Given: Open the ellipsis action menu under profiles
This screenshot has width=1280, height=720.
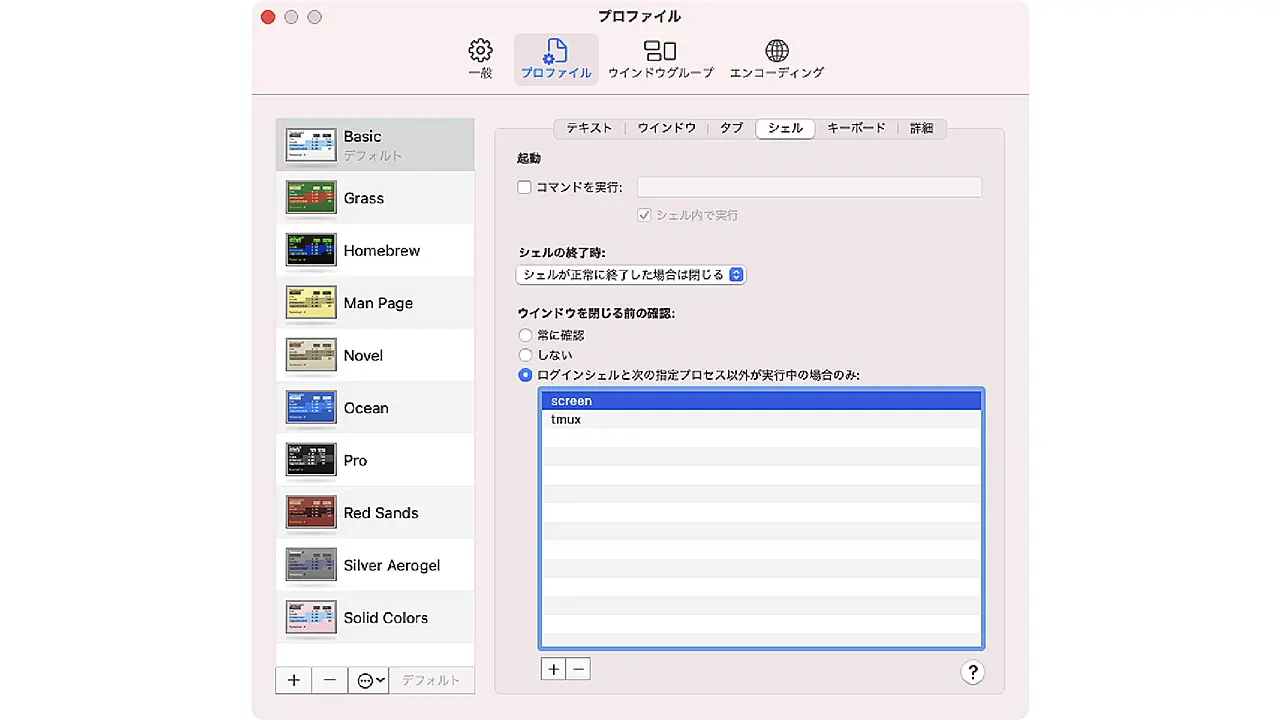Looking at the screenshot, I should (369, 680).
